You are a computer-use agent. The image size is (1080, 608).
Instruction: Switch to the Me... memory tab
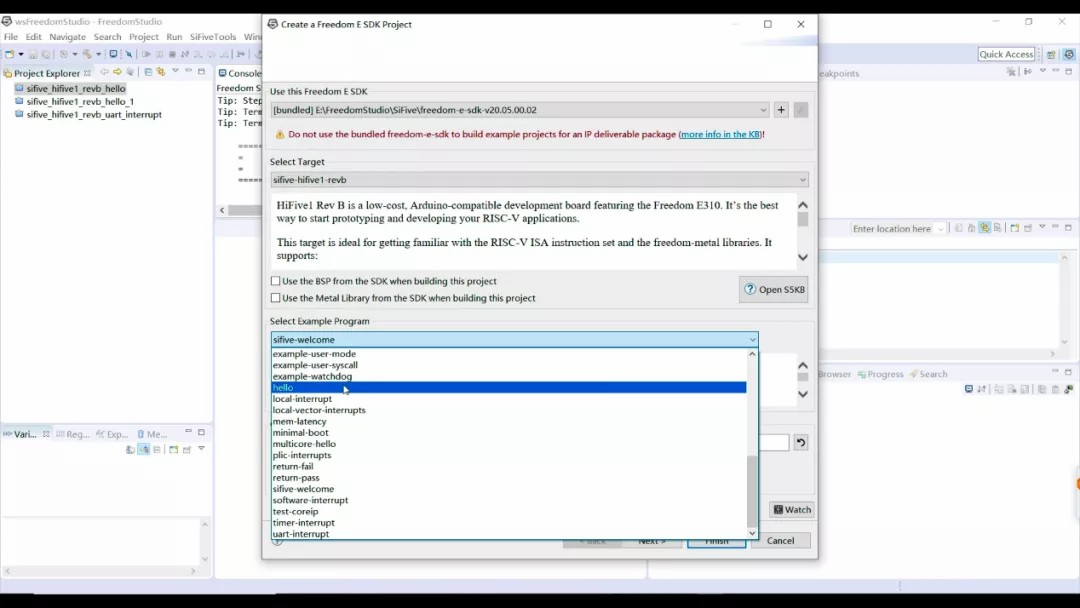152,434
